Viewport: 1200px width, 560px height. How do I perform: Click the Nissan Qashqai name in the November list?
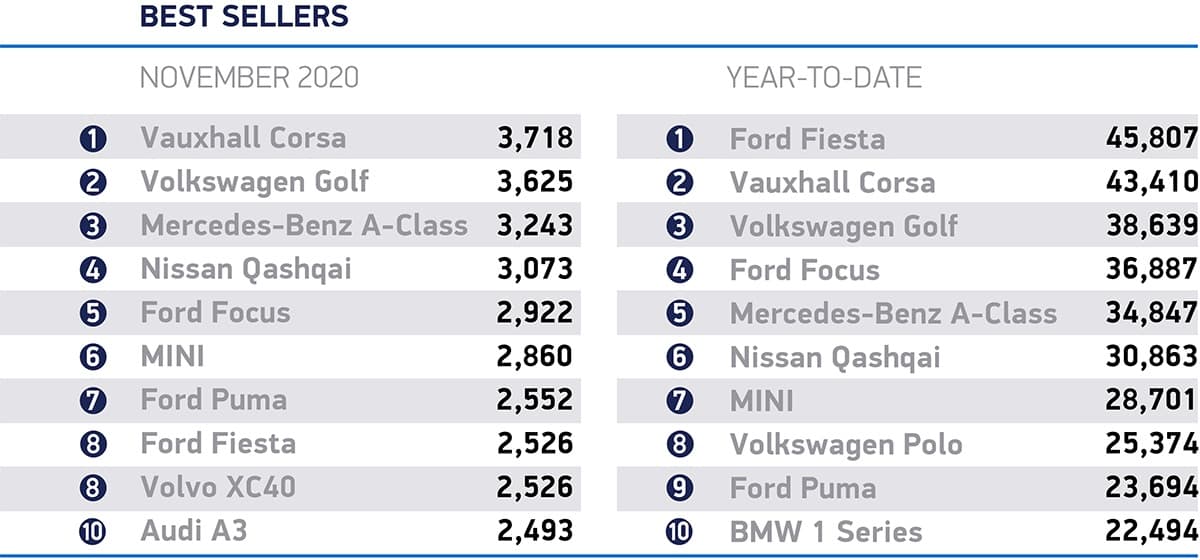click(246, 269)
